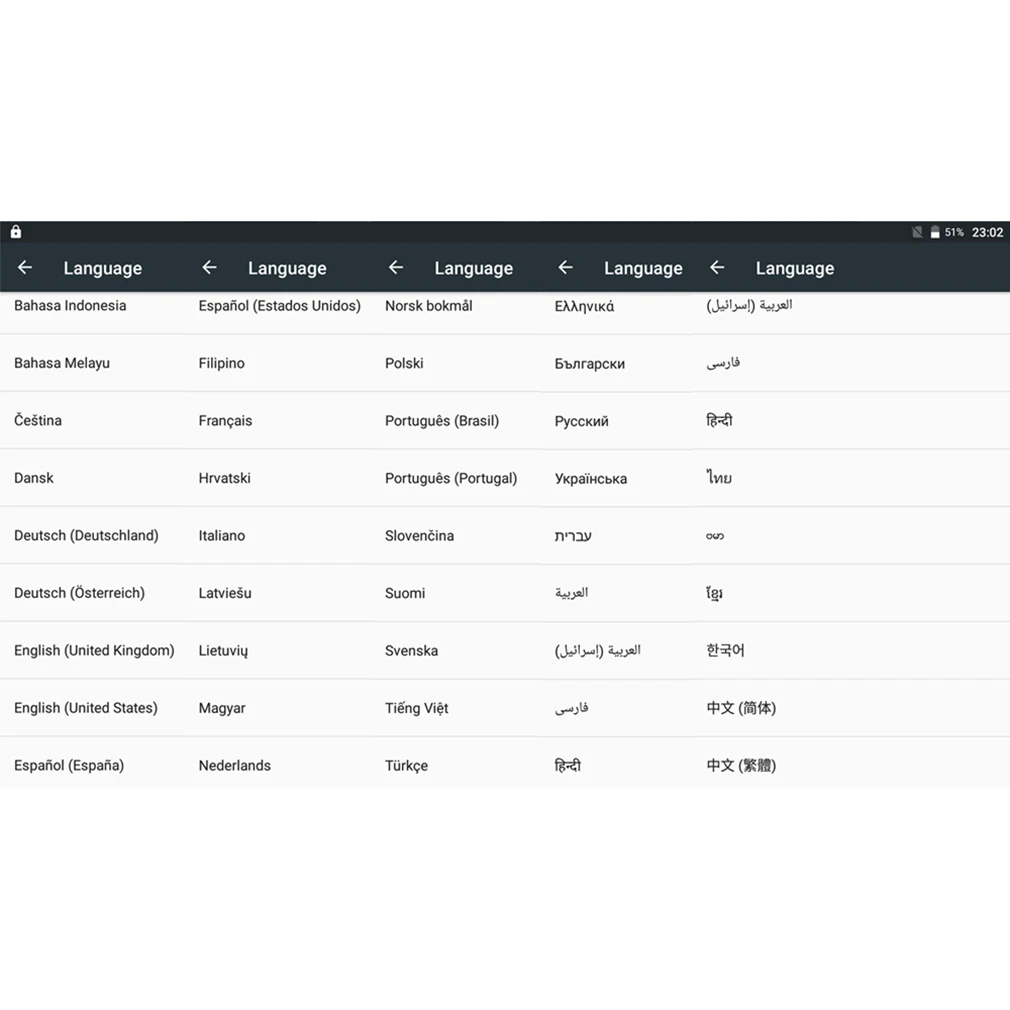Tap the no-SIM-card status icon
Screen dimensions: 1010x1010
coord(917,232)
